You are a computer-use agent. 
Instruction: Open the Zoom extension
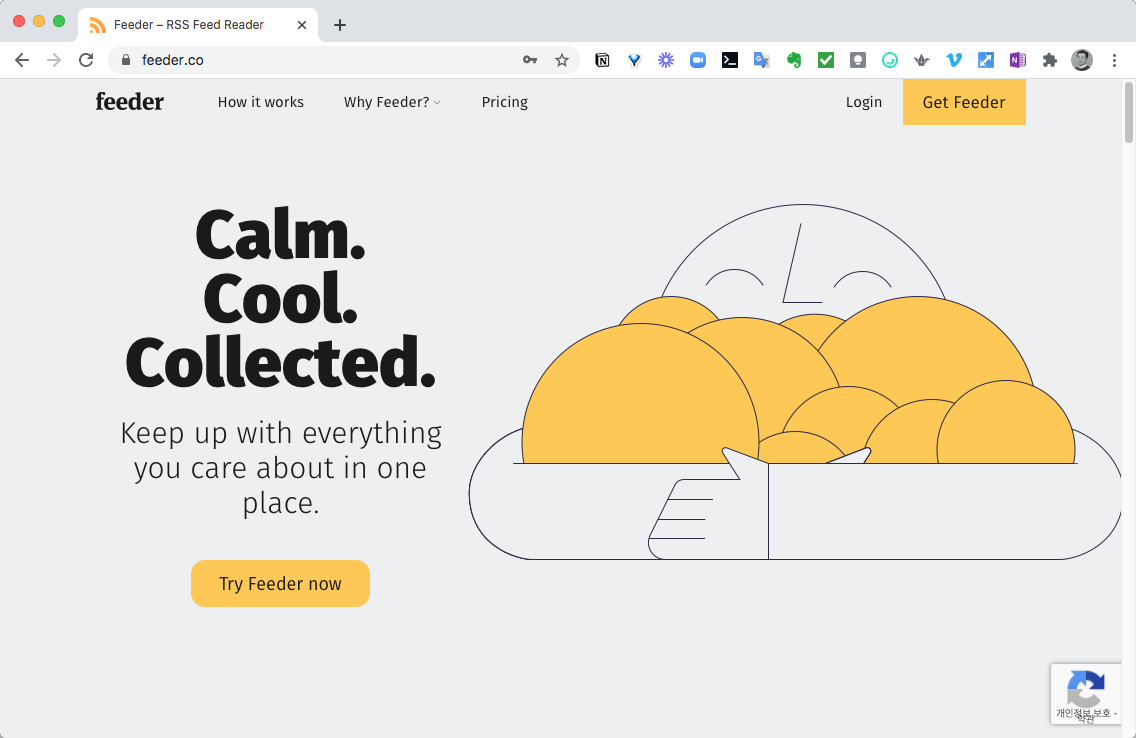(x=698, y=60)
